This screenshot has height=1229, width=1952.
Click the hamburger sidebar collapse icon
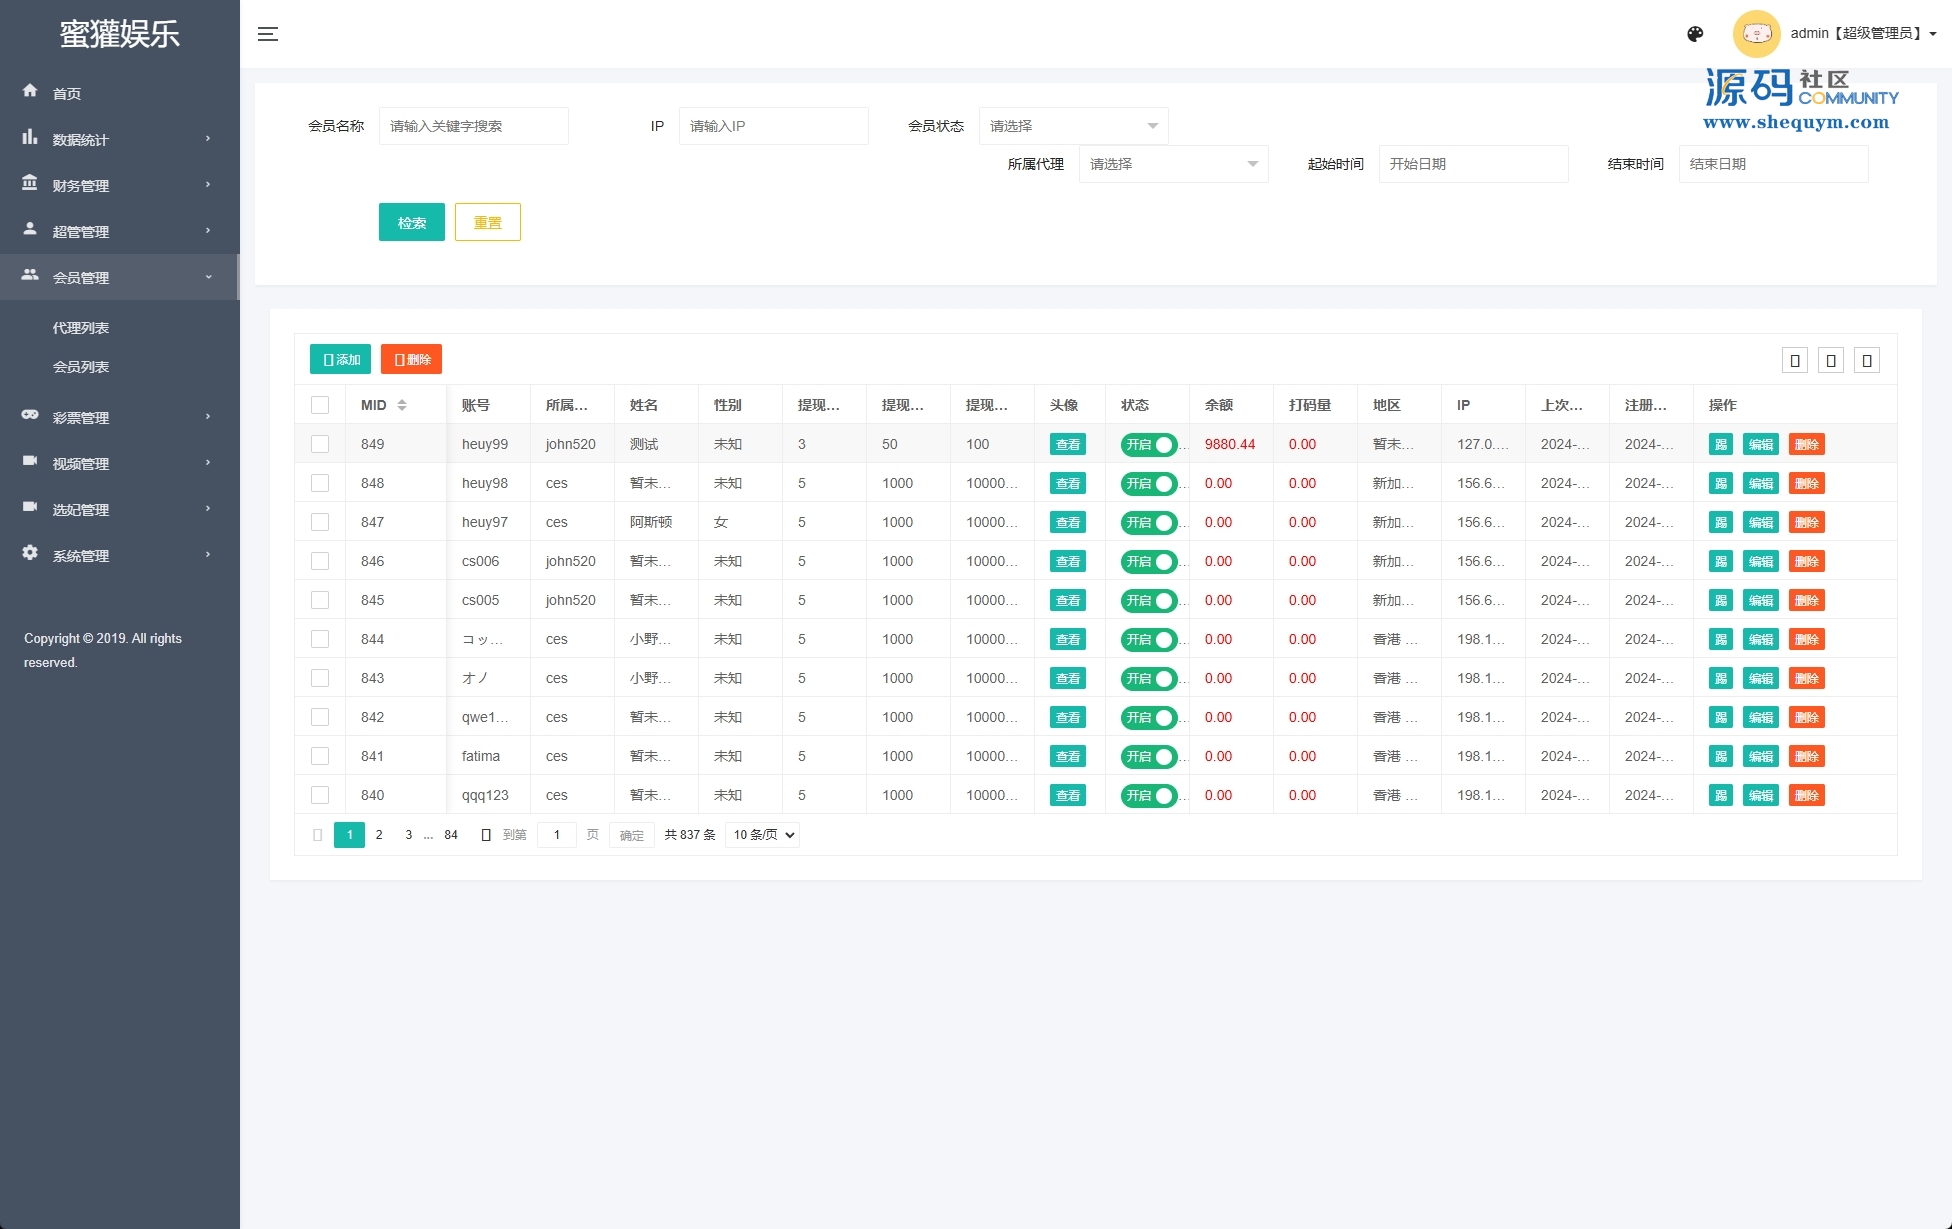coord(268,34)
